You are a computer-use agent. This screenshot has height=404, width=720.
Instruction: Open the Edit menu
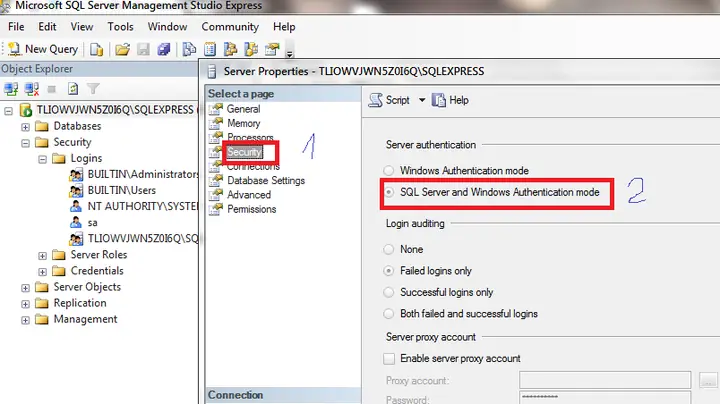tap(47, 27)
